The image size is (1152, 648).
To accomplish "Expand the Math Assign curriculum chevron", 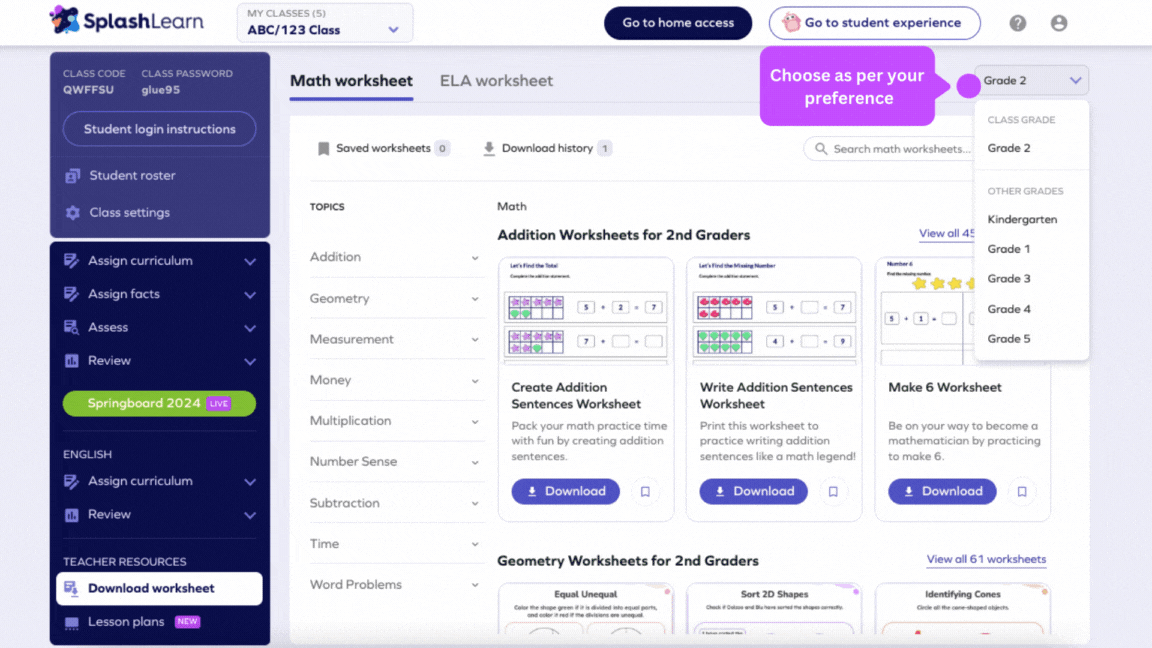I will (x=250, y=262).
